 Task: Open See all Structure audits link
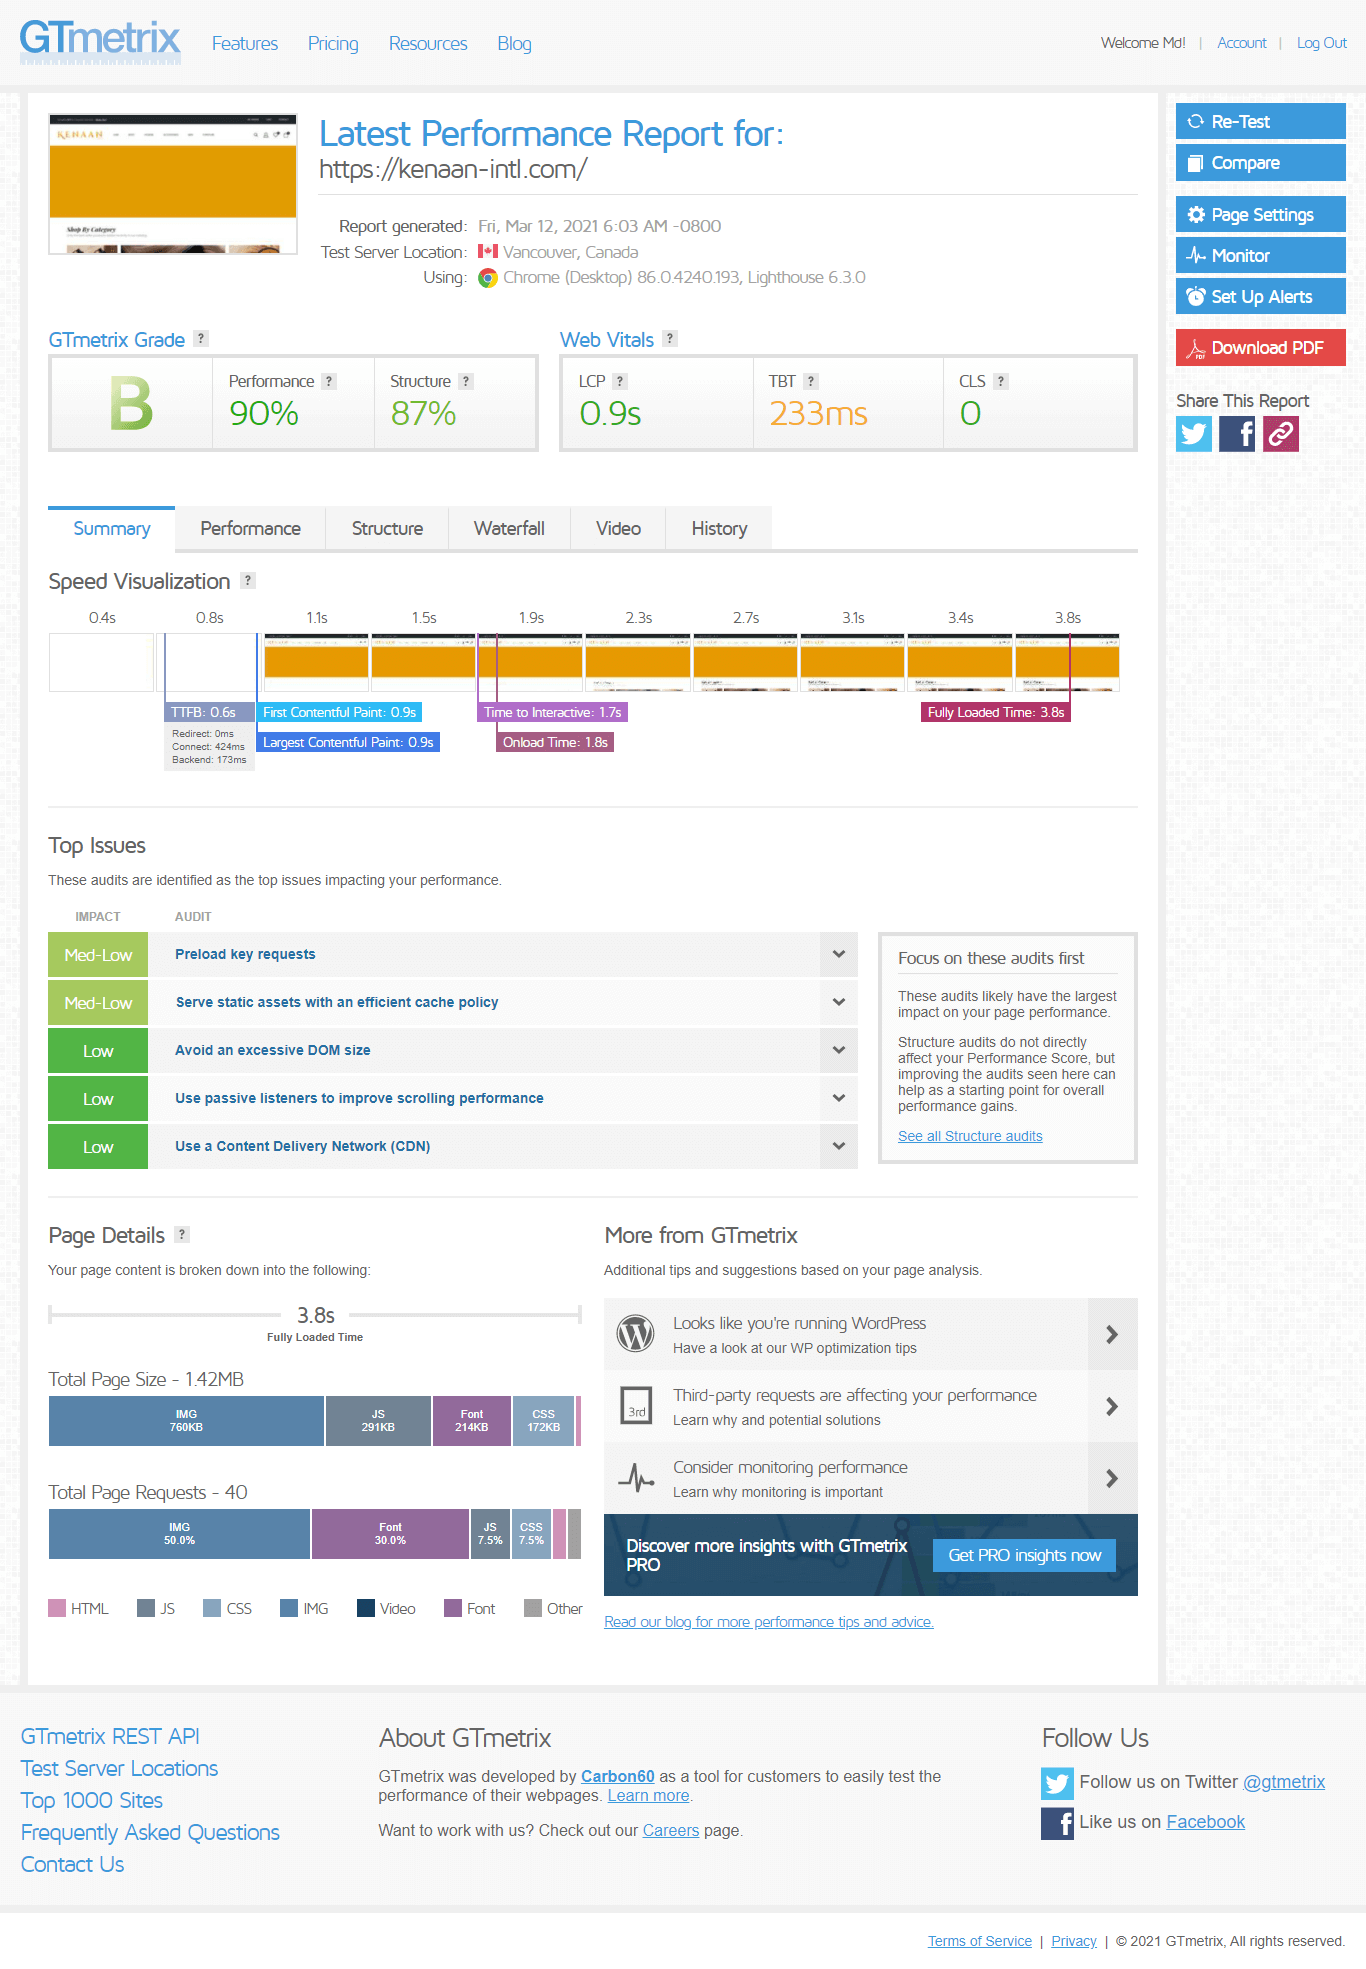[970, 1136]
